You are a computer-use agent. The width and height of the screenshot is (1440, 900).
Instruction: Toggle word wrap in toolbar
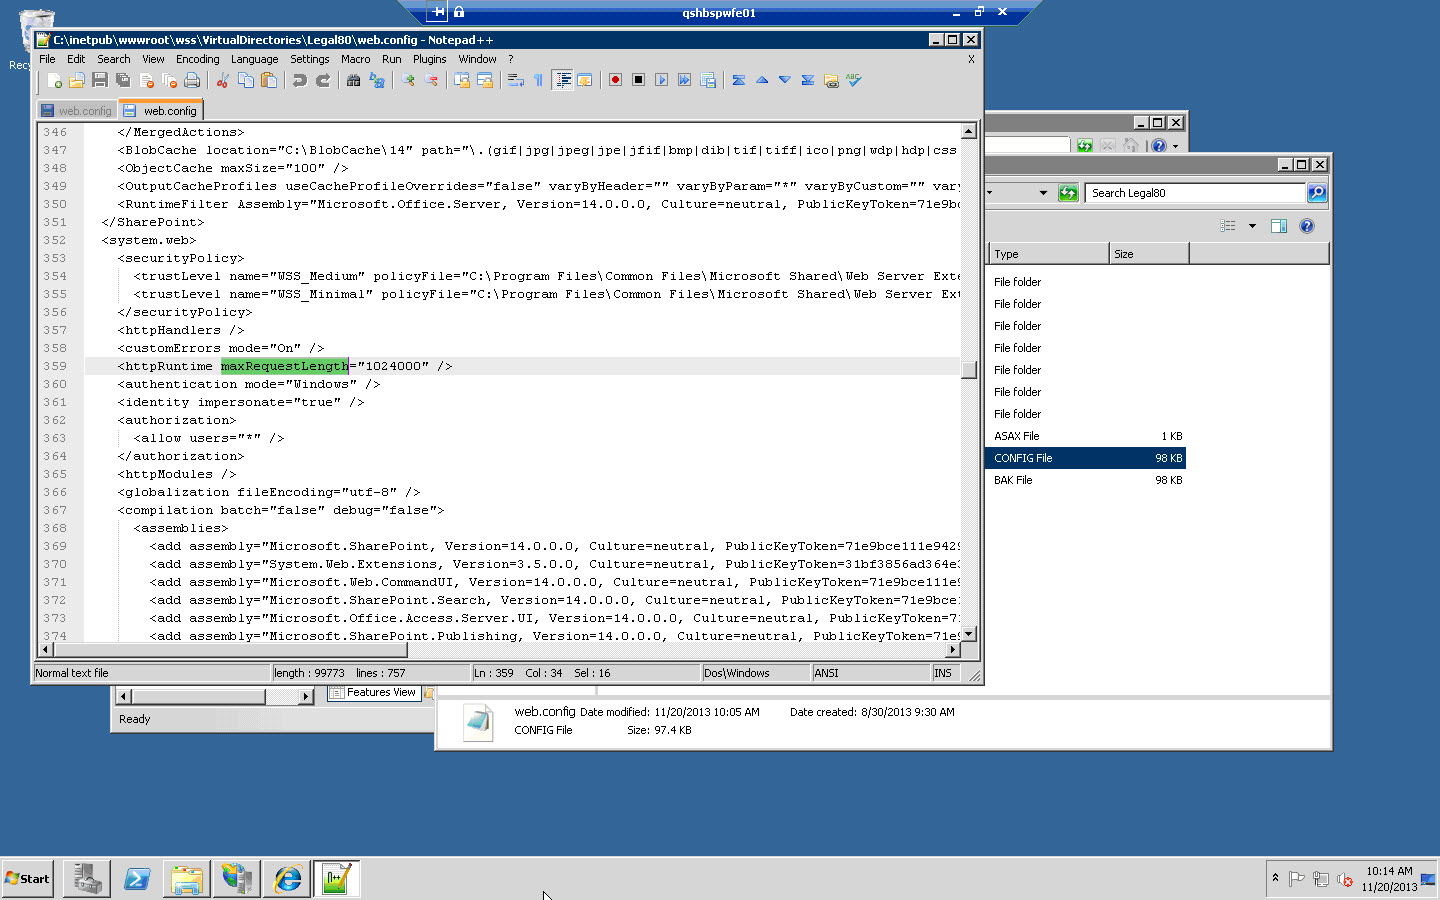click(x=515, y=80)
